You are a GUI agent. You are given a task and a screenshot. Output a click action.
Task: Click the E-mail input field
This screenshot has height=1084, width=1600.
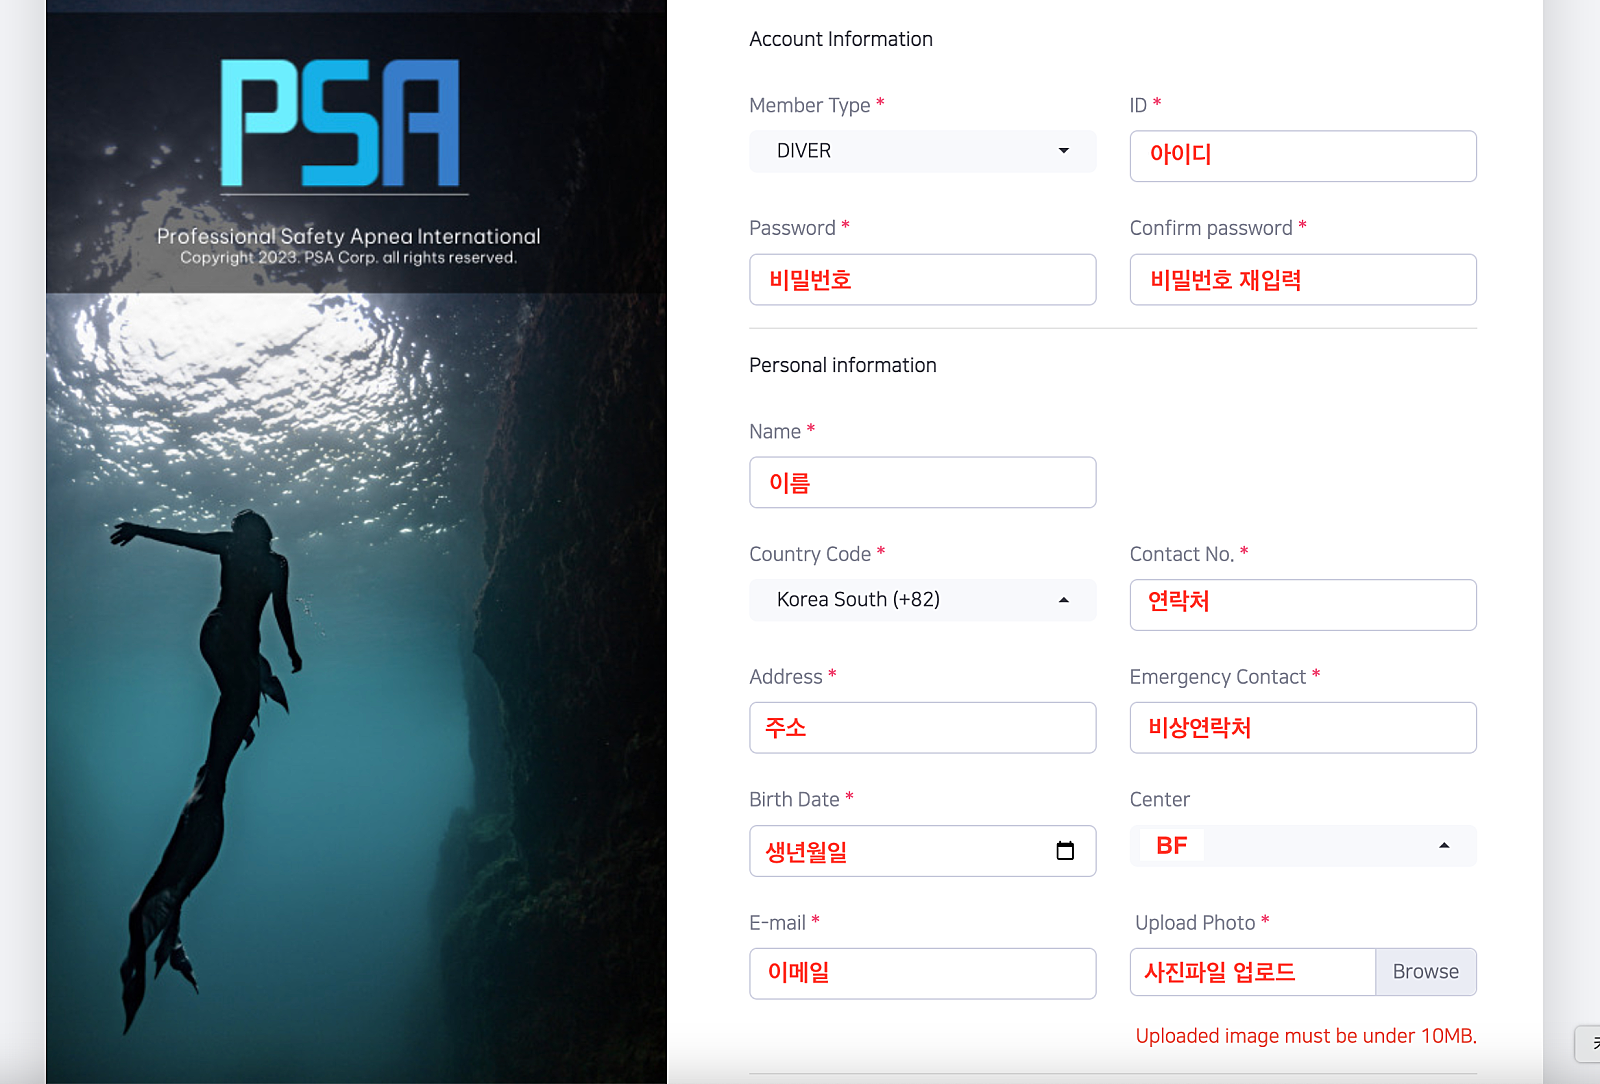point(922,973)
